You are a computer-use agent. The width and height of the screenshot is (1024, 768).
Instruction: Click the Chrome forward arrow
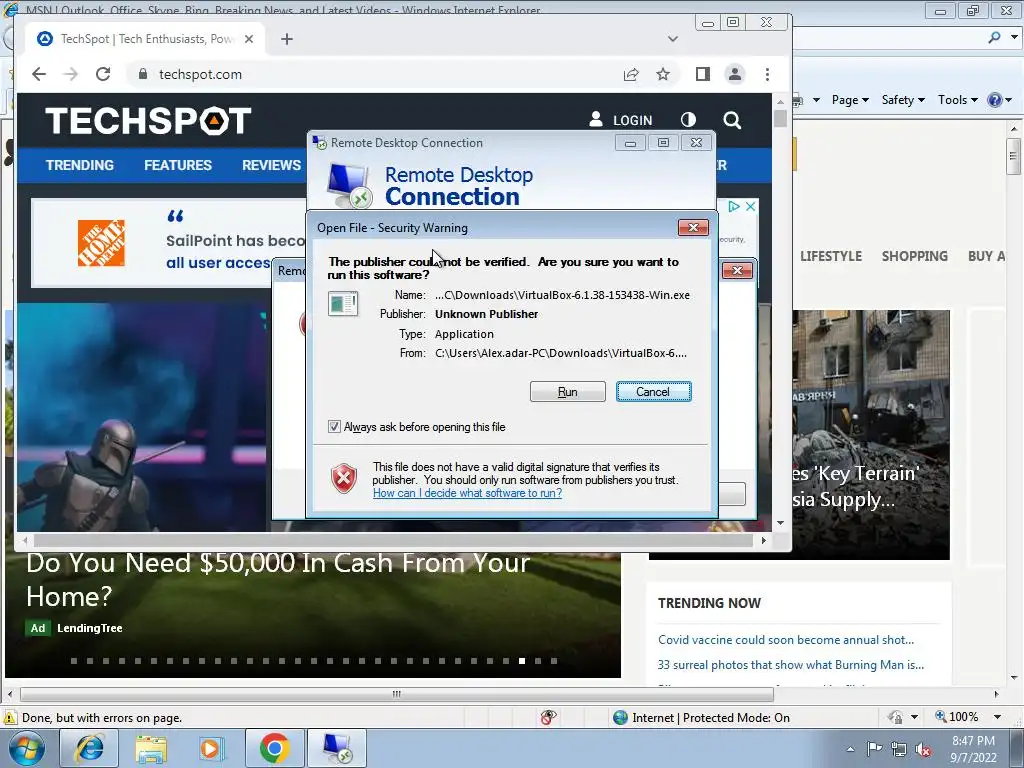pos(71,74)
